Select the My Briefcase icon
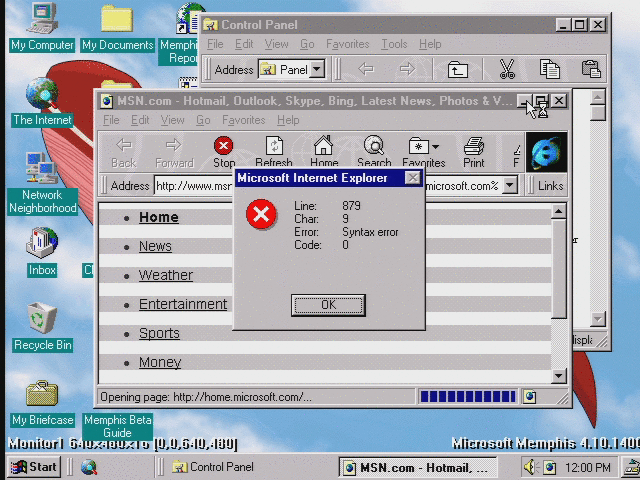Image resolution: width=640 pixels, height=480 pixels. tap(42, 393)
